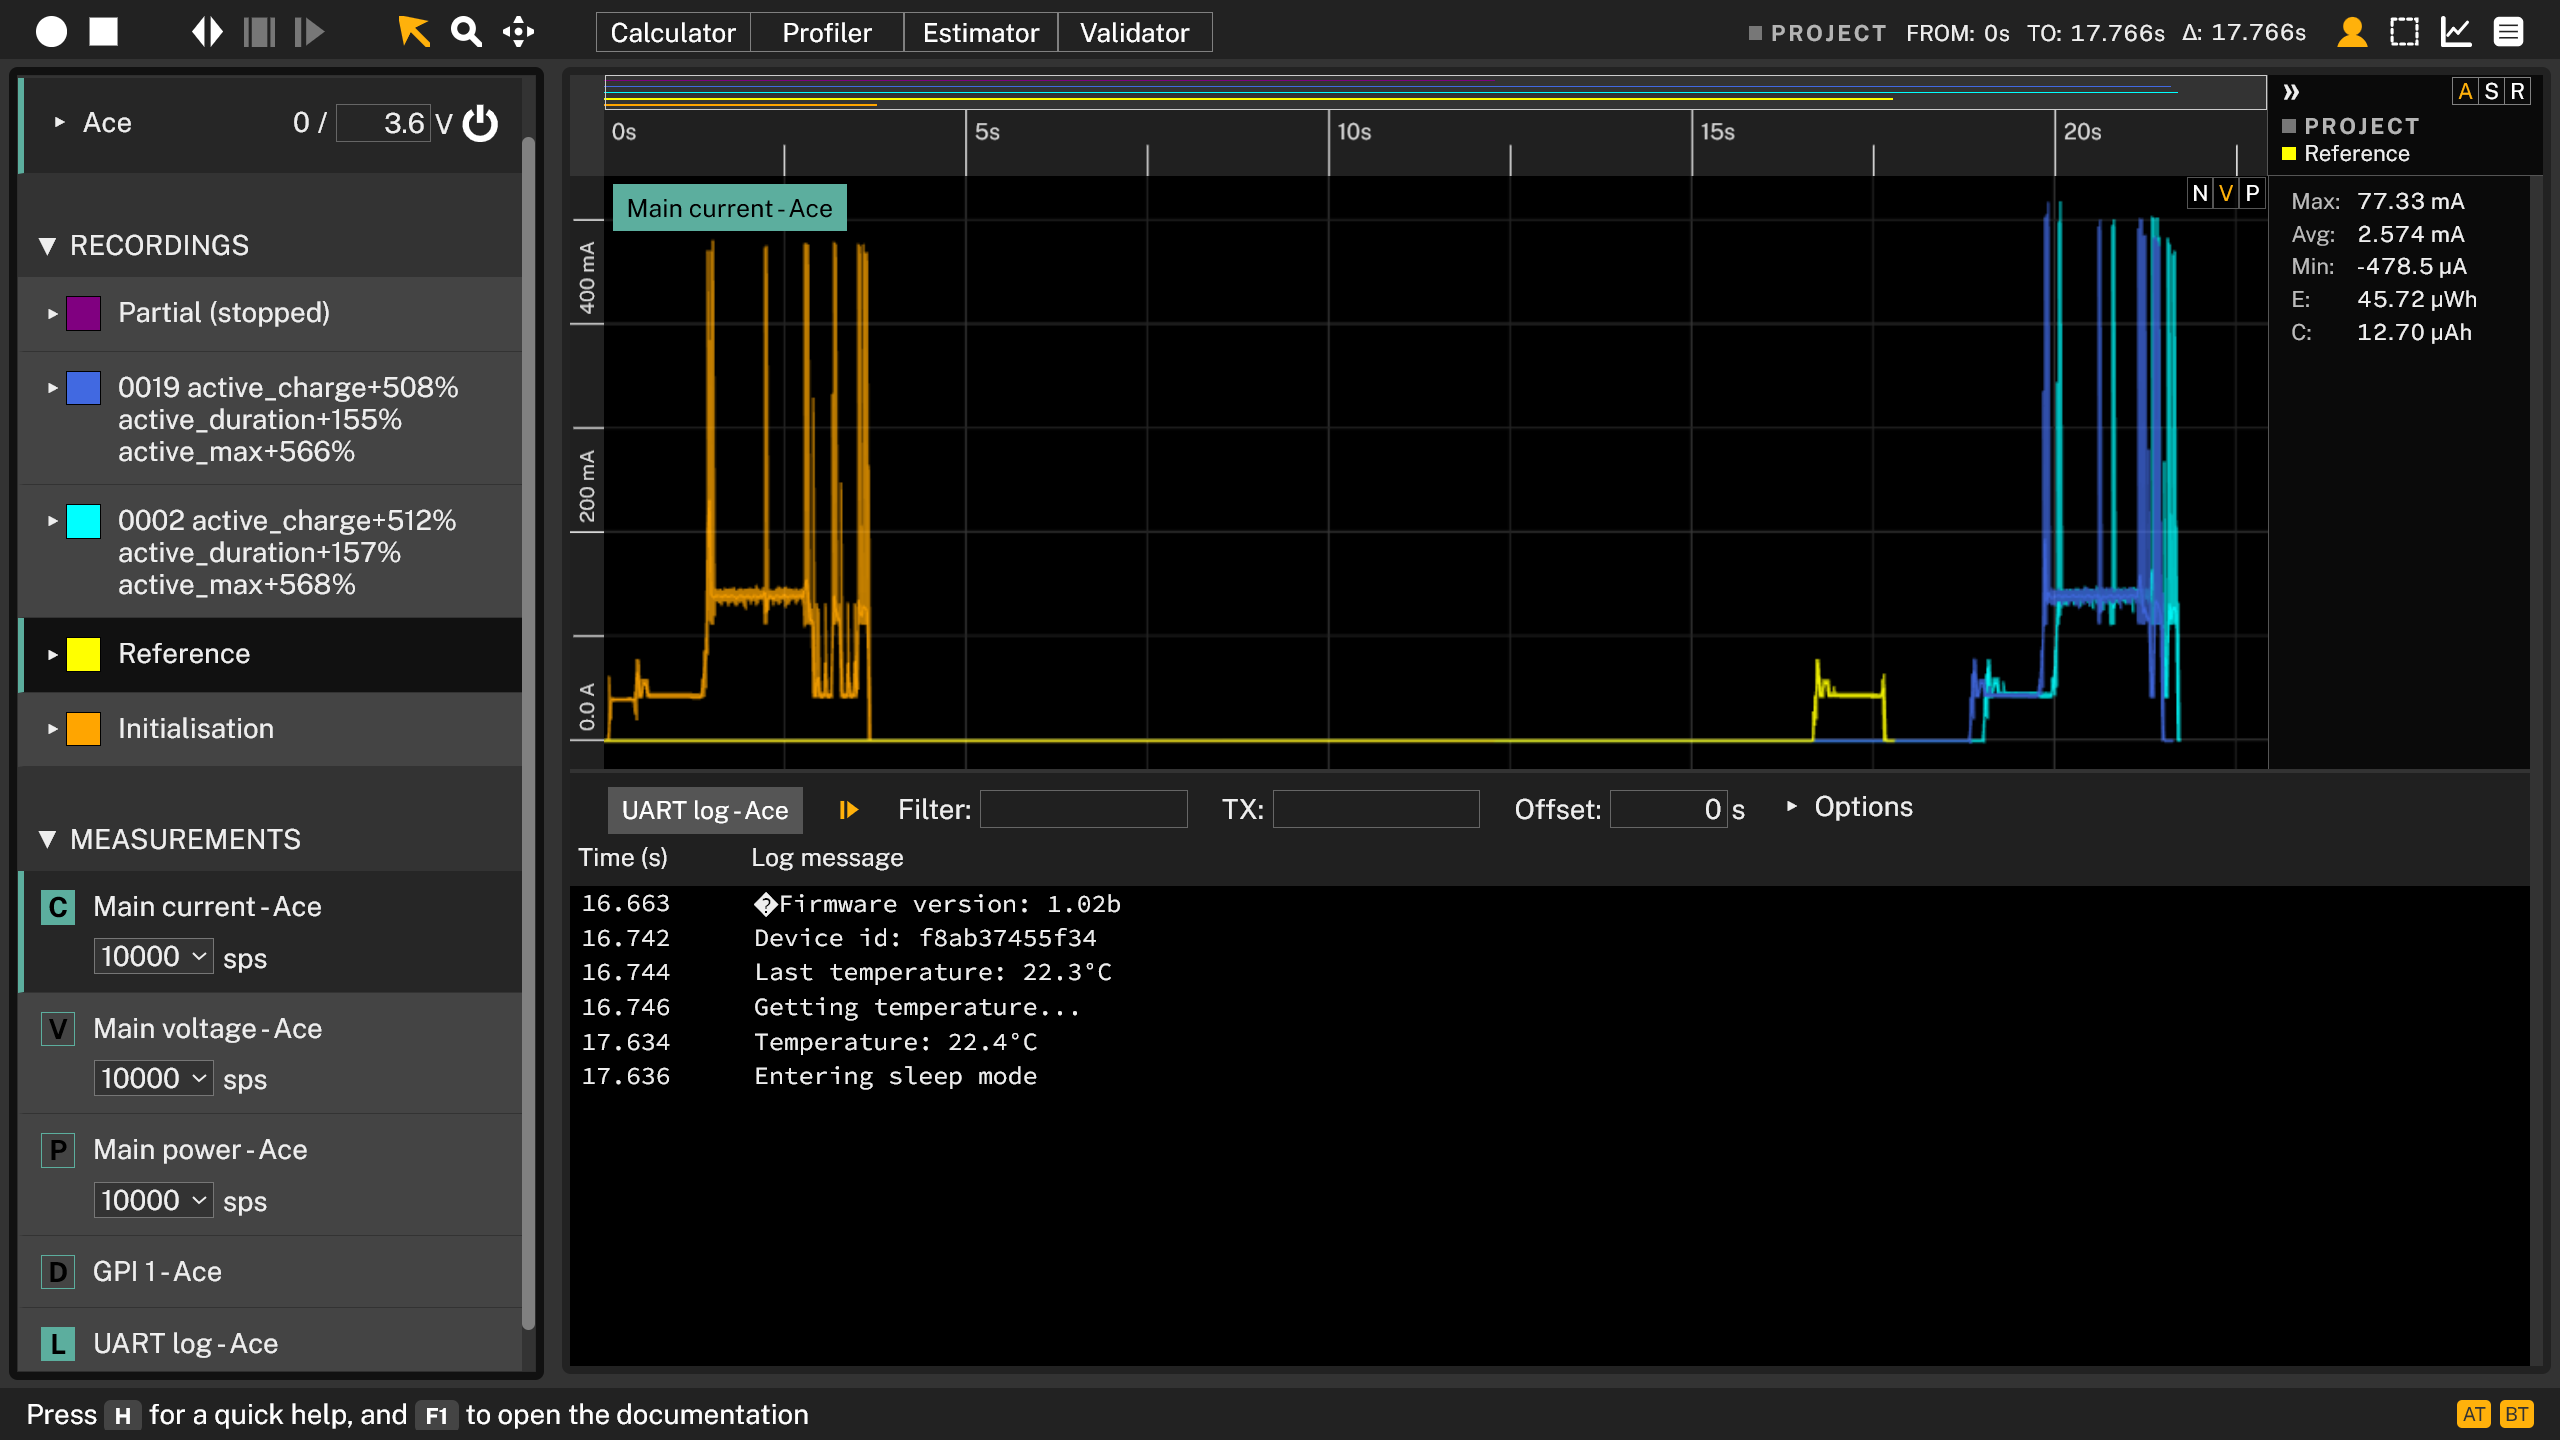Click the N graph display button
Viewport: 2560px width, 1440px height.
coord(2200,193)
